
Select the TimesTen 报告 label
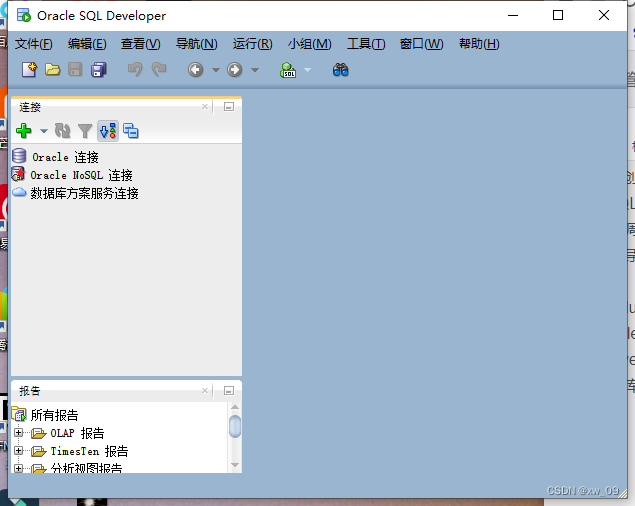point(89,451)
